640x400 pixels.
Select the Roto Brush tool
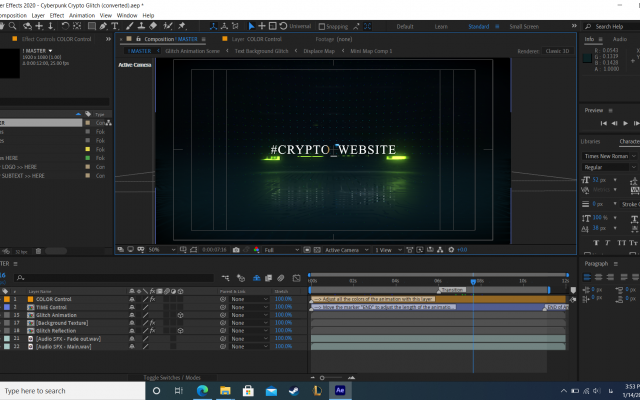[x=168, y=26]
